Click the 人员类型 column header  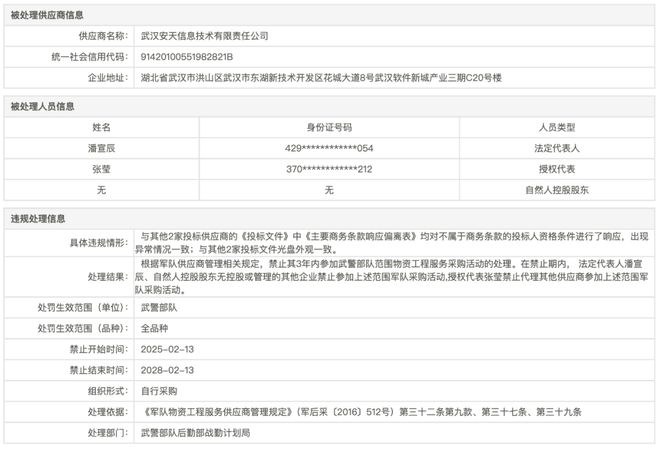[x=557, y=128]
